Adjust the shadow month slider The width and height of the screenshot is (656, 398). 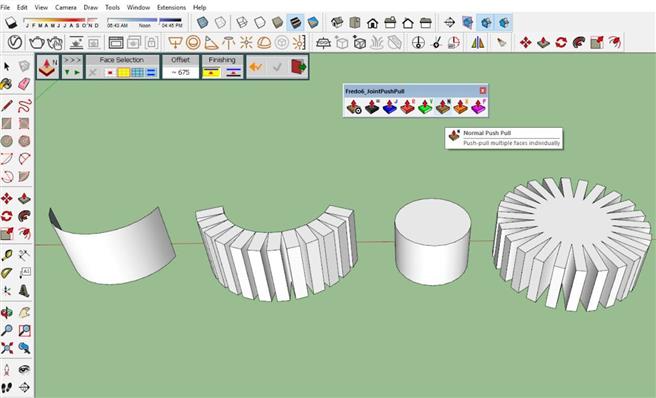61,22
